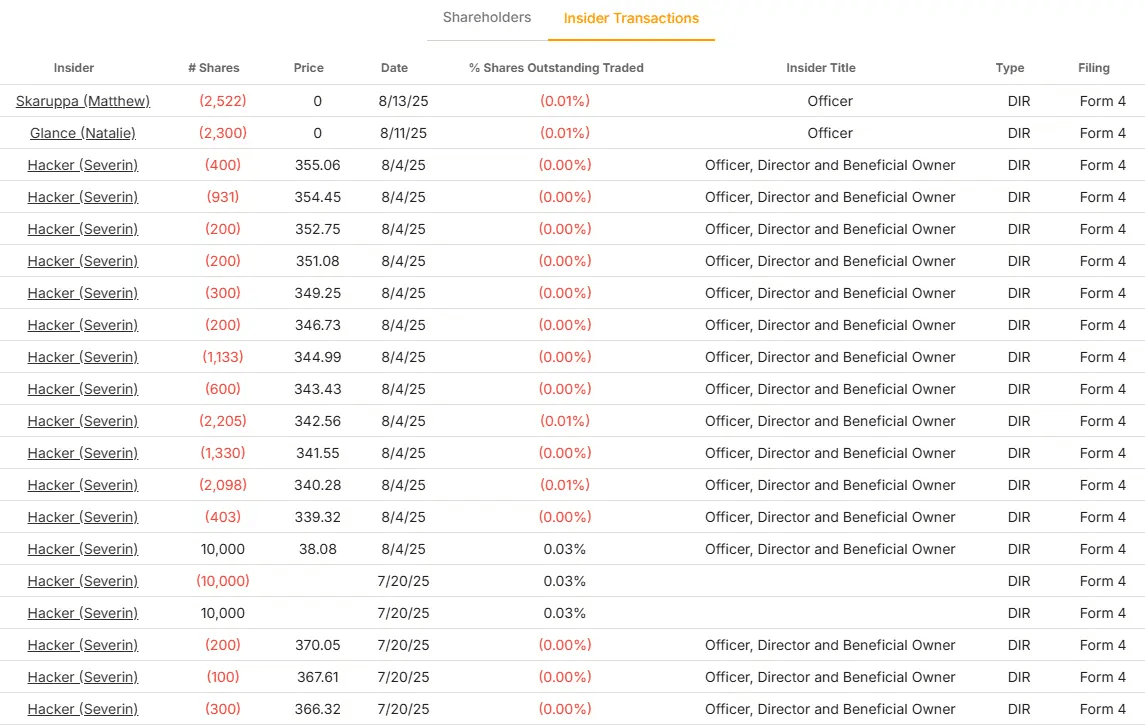Sort by the Insider column header
The width and height of the screenshot is (1145, 725).
[74, 68]
